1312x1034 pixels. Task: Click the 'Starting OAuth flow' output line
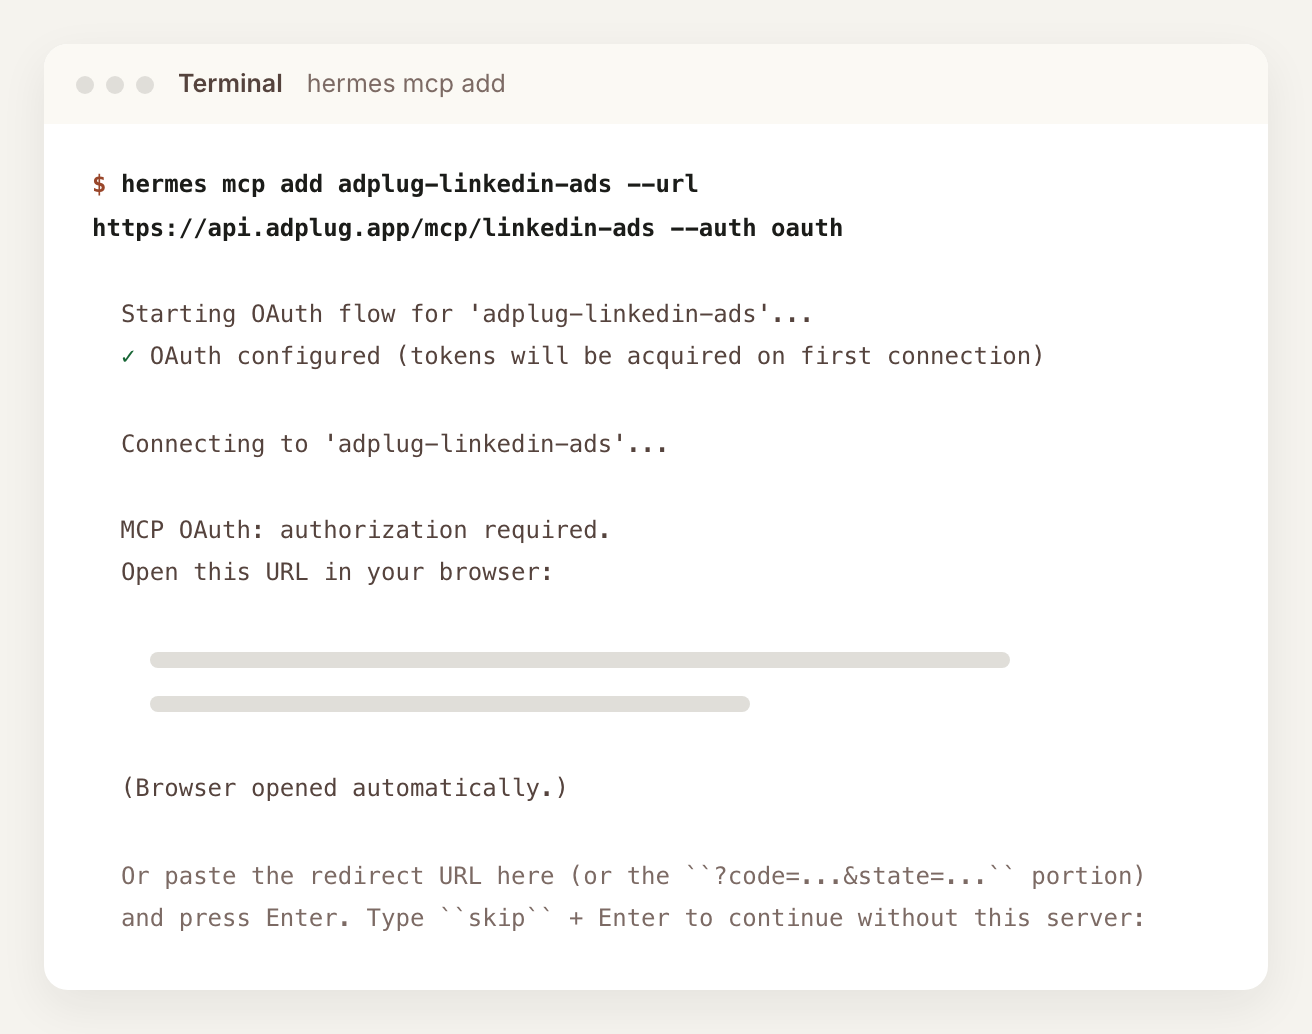467,314
